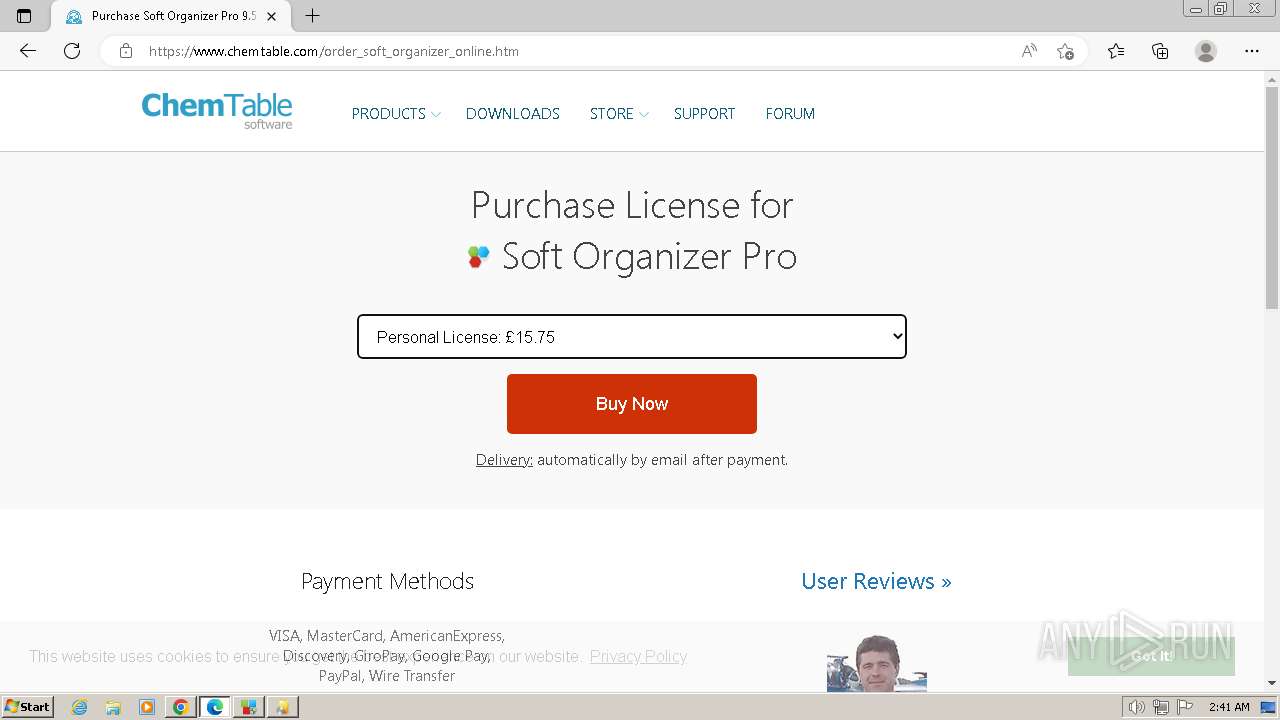The width and height of the screenshot is (1280, 720).
Task: Open the Favorites list
Action: (x=1116, y=51)
